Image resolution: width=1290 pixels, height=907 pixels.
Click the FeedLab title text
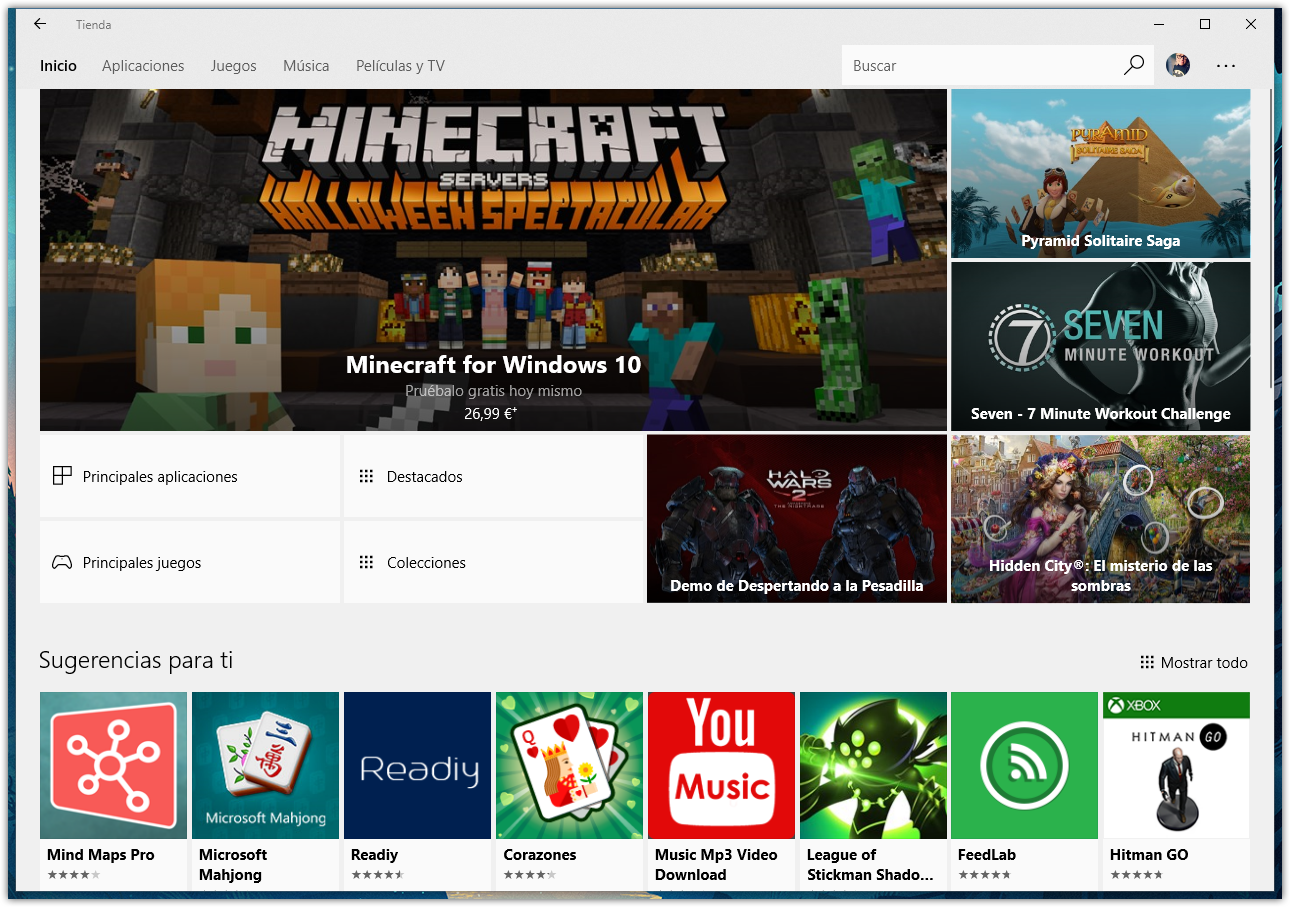click(987, 855)
